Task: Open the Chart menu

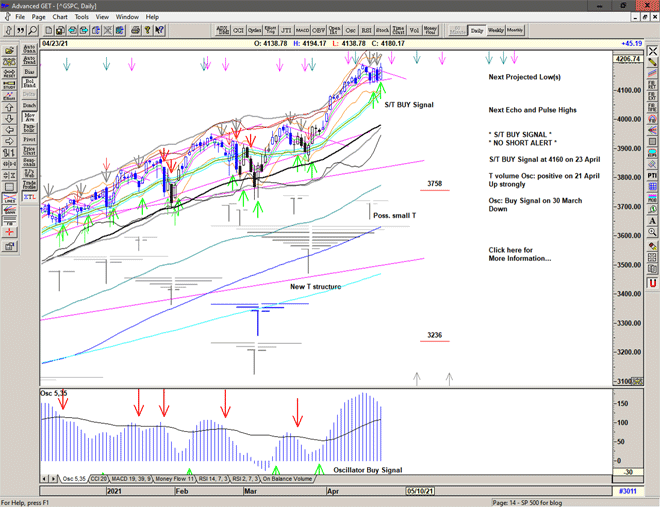Action: tap(60, 17)
